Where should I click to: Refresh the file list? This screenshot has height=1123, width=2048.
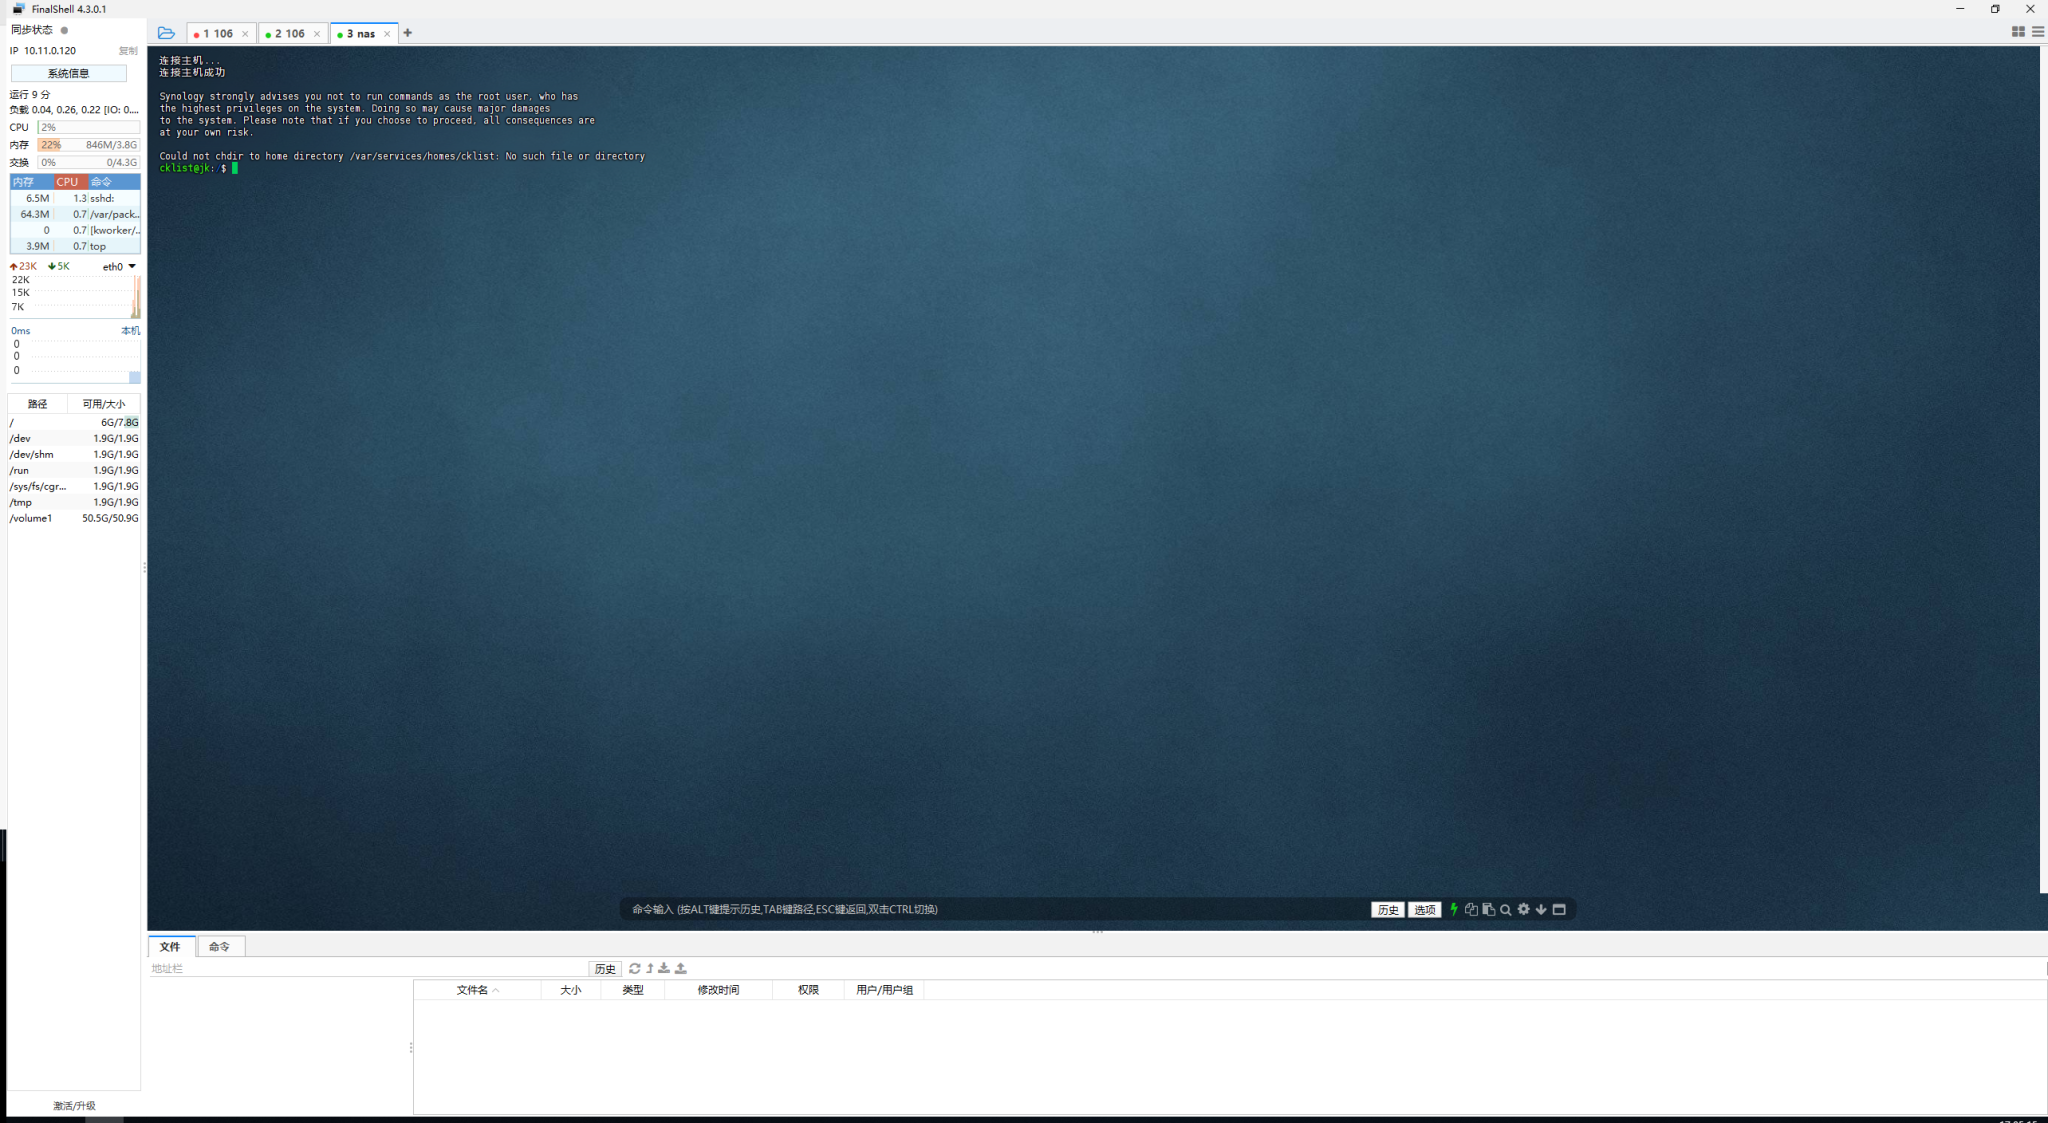click(634, 968)
